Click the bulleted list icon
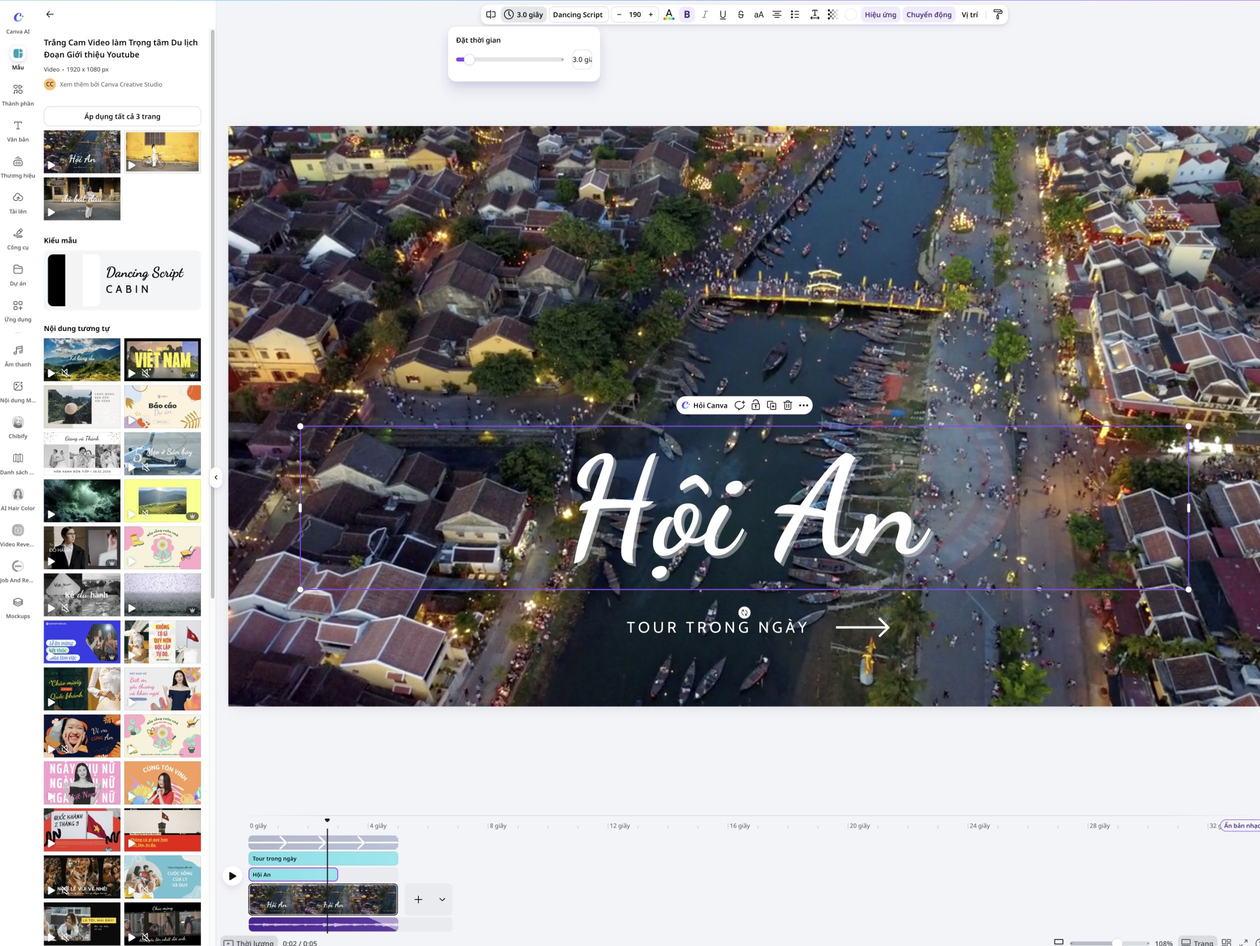Viewport: 1260px width, 946px height. 795,15
